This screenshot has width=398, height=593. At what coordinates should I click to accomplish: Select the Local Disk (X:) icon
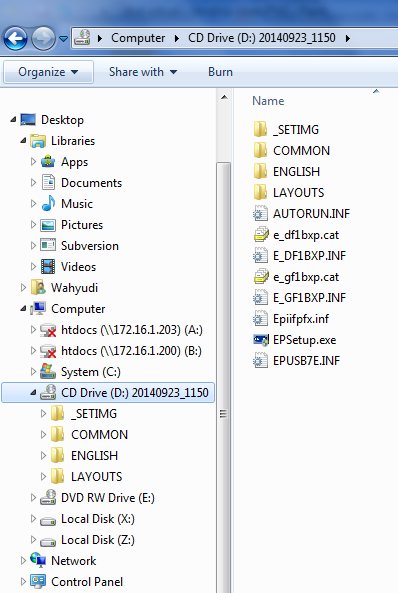click(48, 521)
